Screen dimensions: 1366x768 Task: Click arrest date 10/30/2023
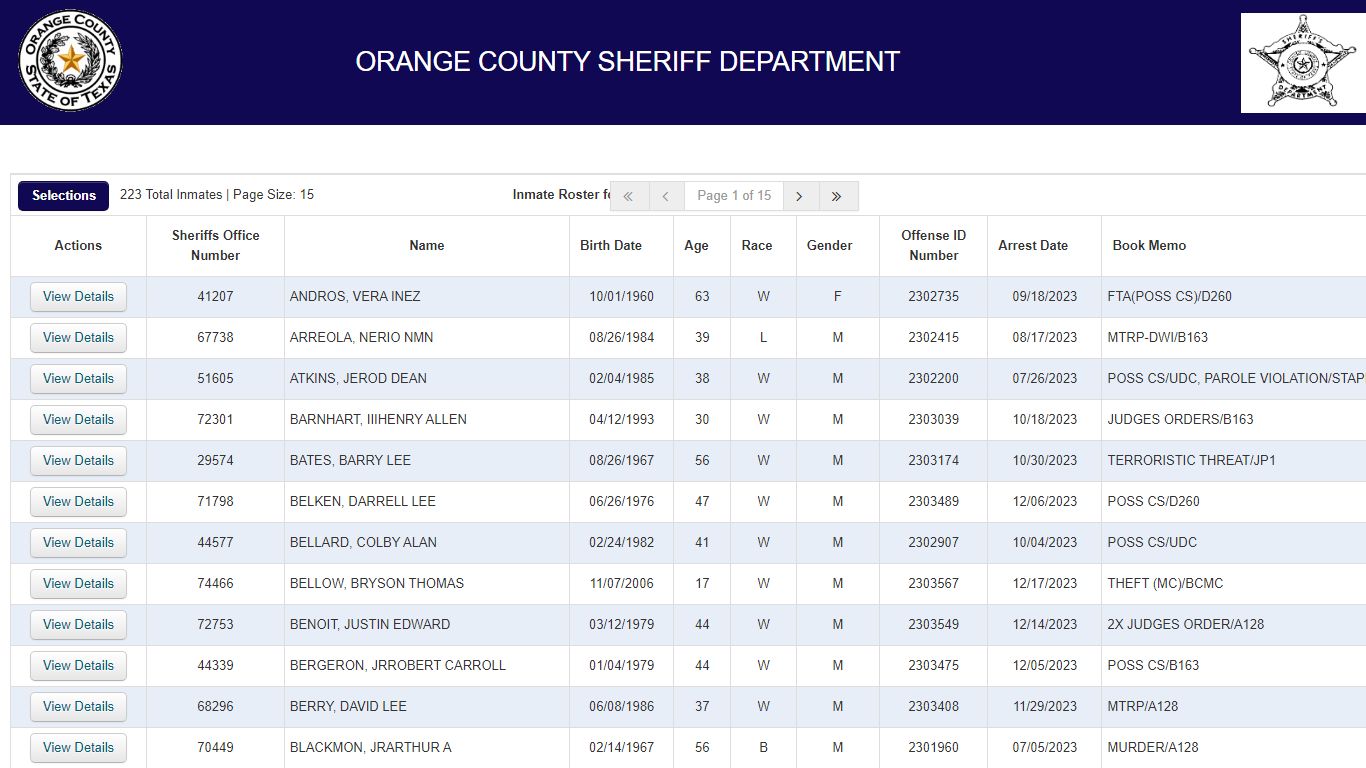[x=1045, y=461]
